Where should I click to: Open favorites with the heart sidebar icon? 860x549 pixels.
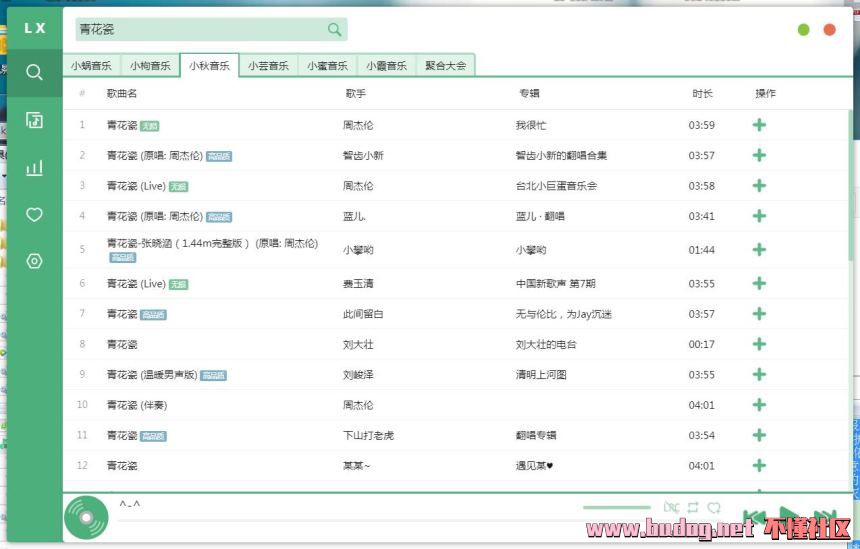35,214
